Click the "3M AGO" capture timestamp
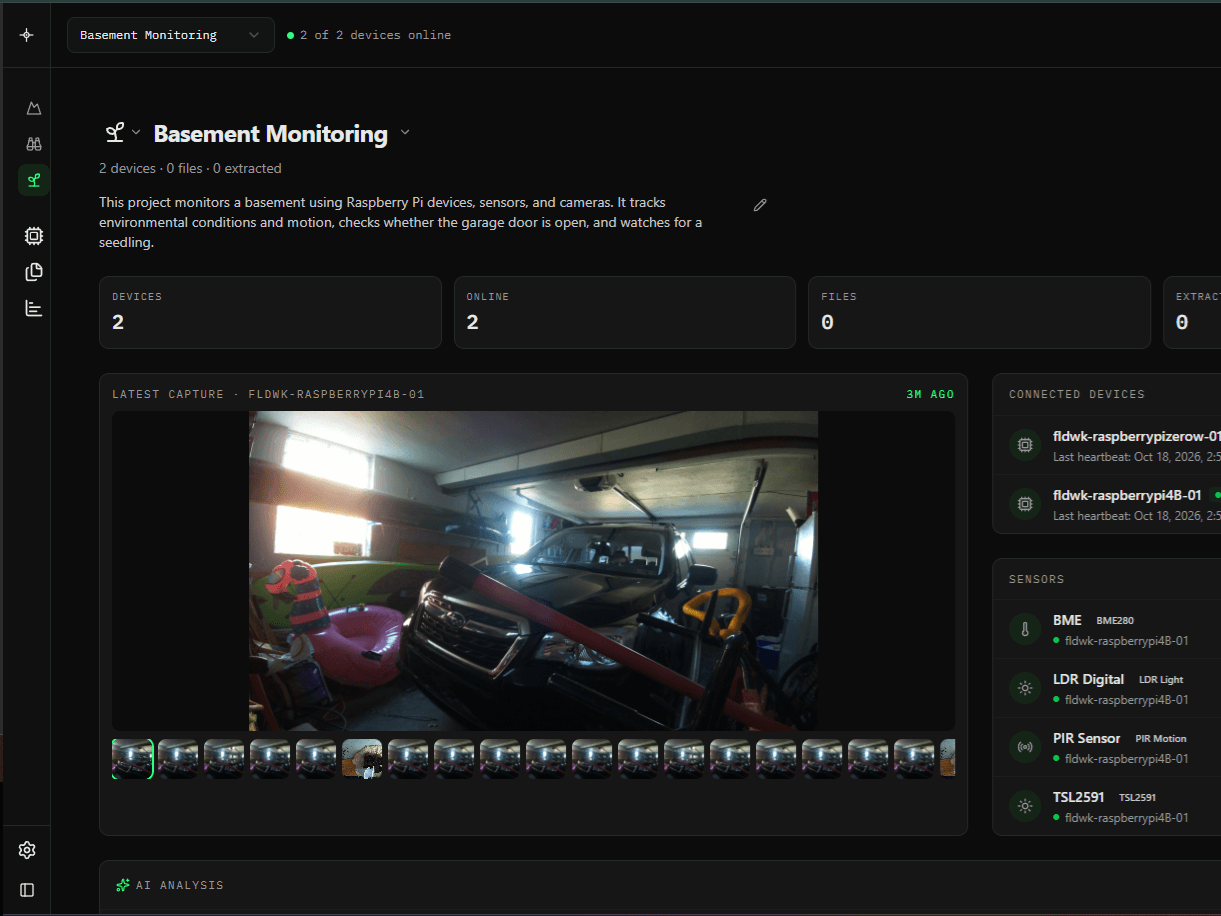The width and height of the screenshot is (1221, 916). pyautogui.click(x=930, y=394)
